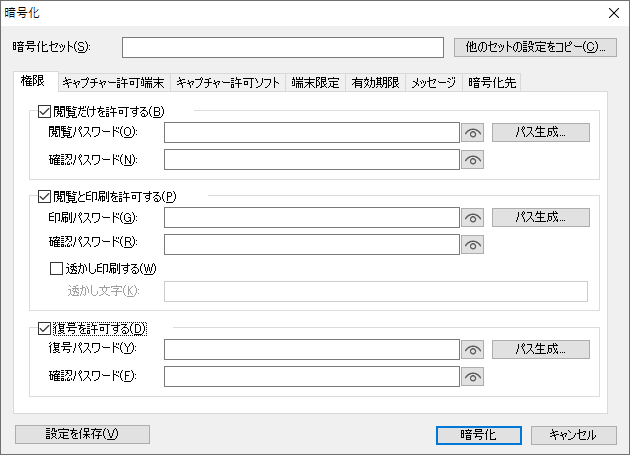Image resolution: width=630 pixels, height=455 pixels.
Task: Enable 透かし印刷する checkbox
Action: point(57,268)
